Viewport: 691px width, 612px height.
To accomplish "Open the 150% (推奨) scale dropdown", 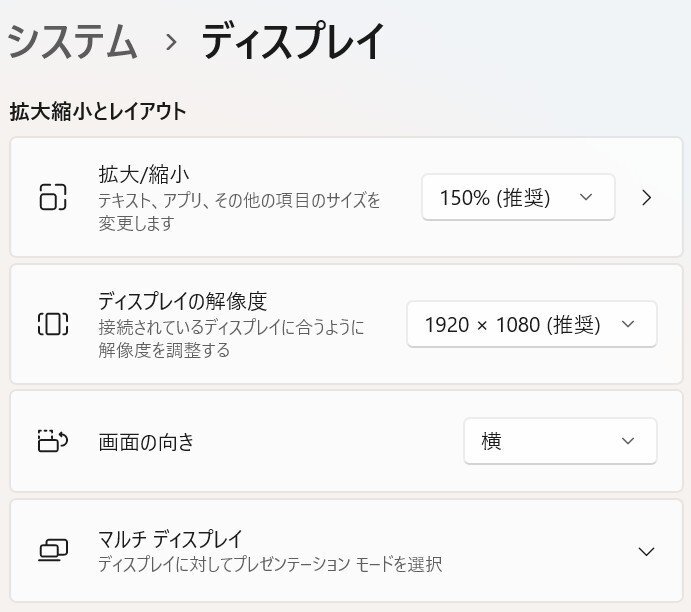I will (518, 197).
